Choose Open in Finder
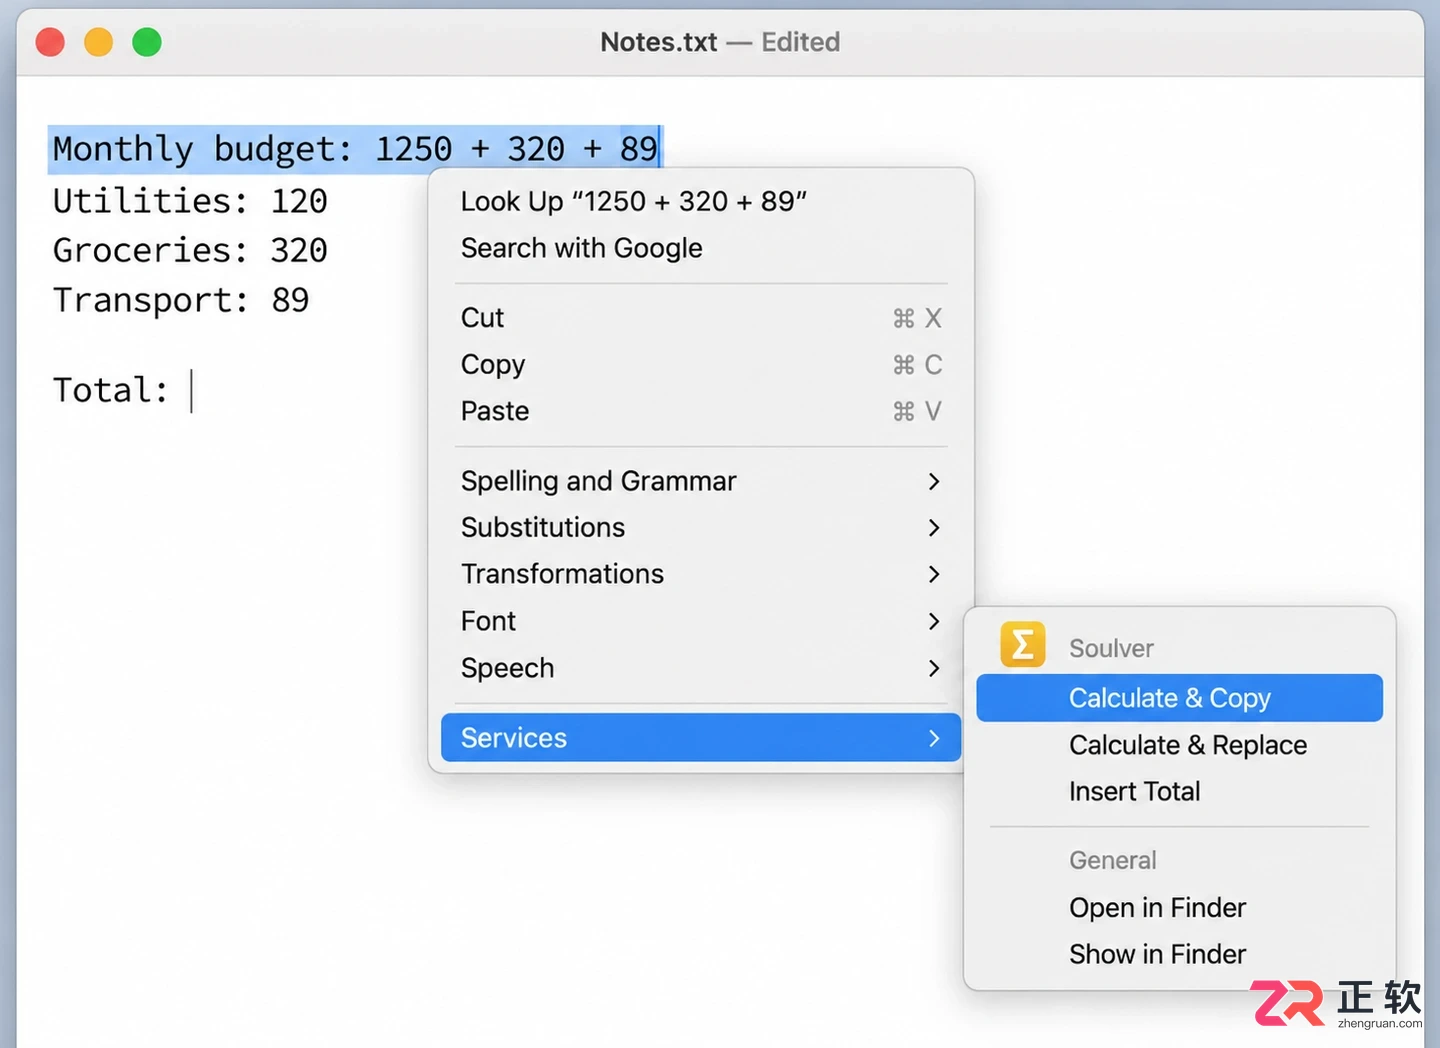Viewport: 1440px width, 1048px height. (x=1180, y=908)
